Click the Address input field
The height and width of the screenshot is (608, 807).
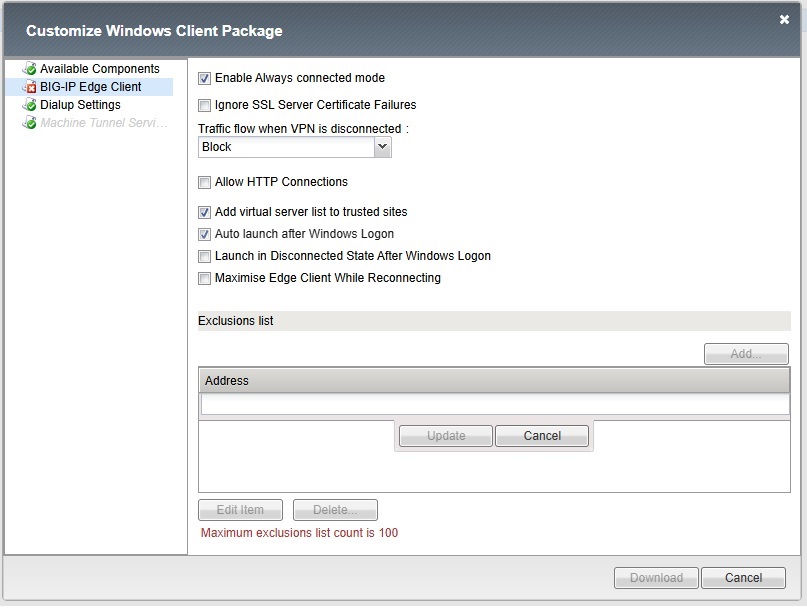pyautogui.click(x=494, y=404)
